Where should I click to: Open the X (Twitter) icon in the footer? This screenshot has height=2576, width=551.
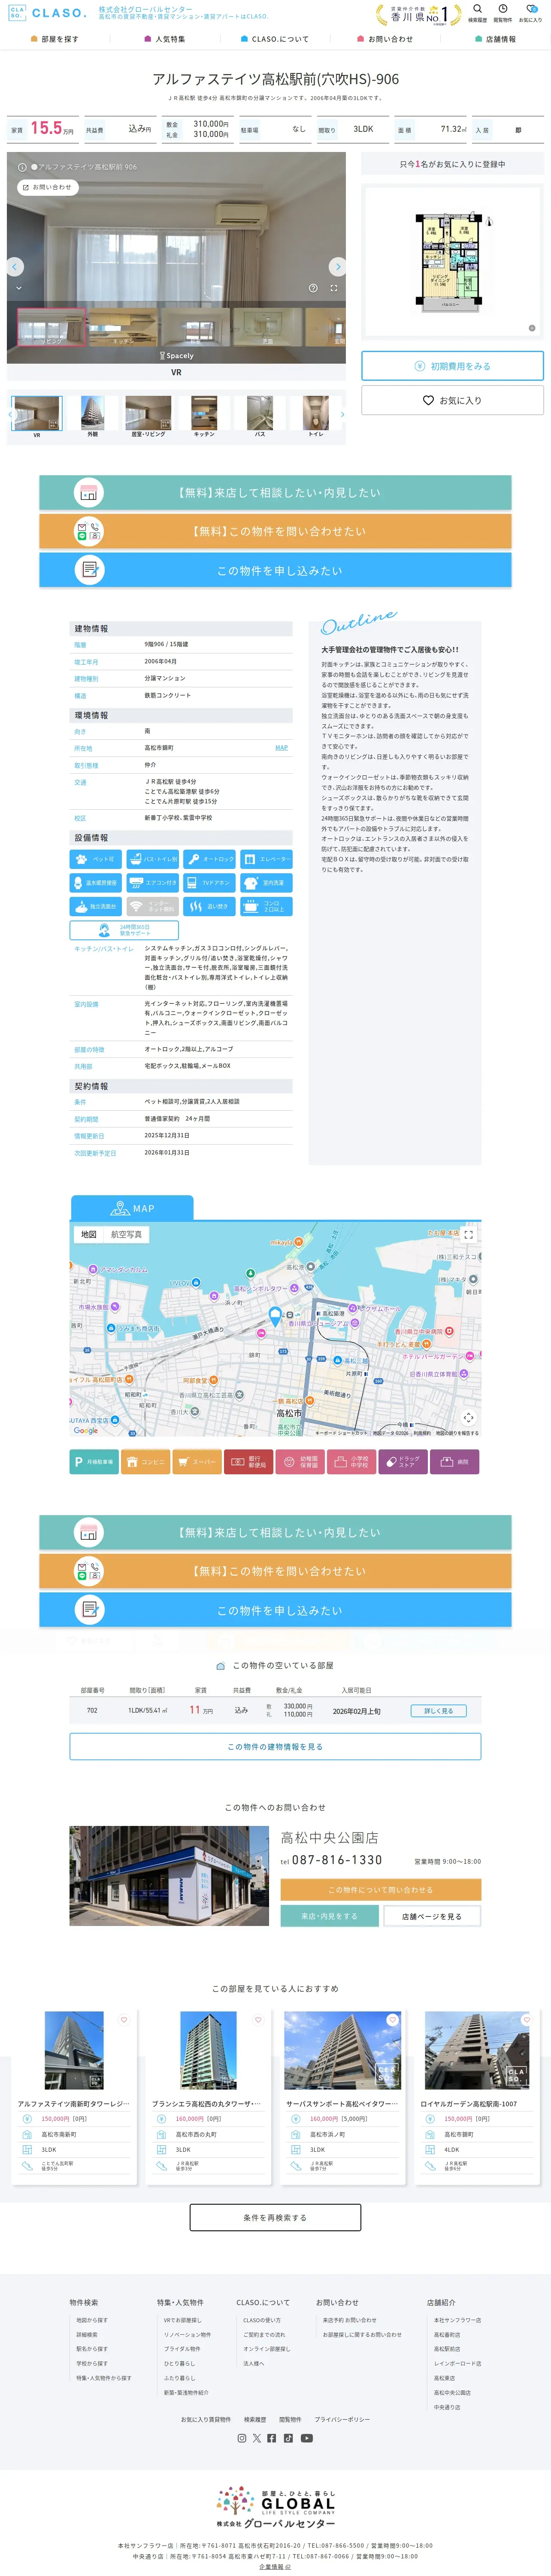pos(257,2438)
